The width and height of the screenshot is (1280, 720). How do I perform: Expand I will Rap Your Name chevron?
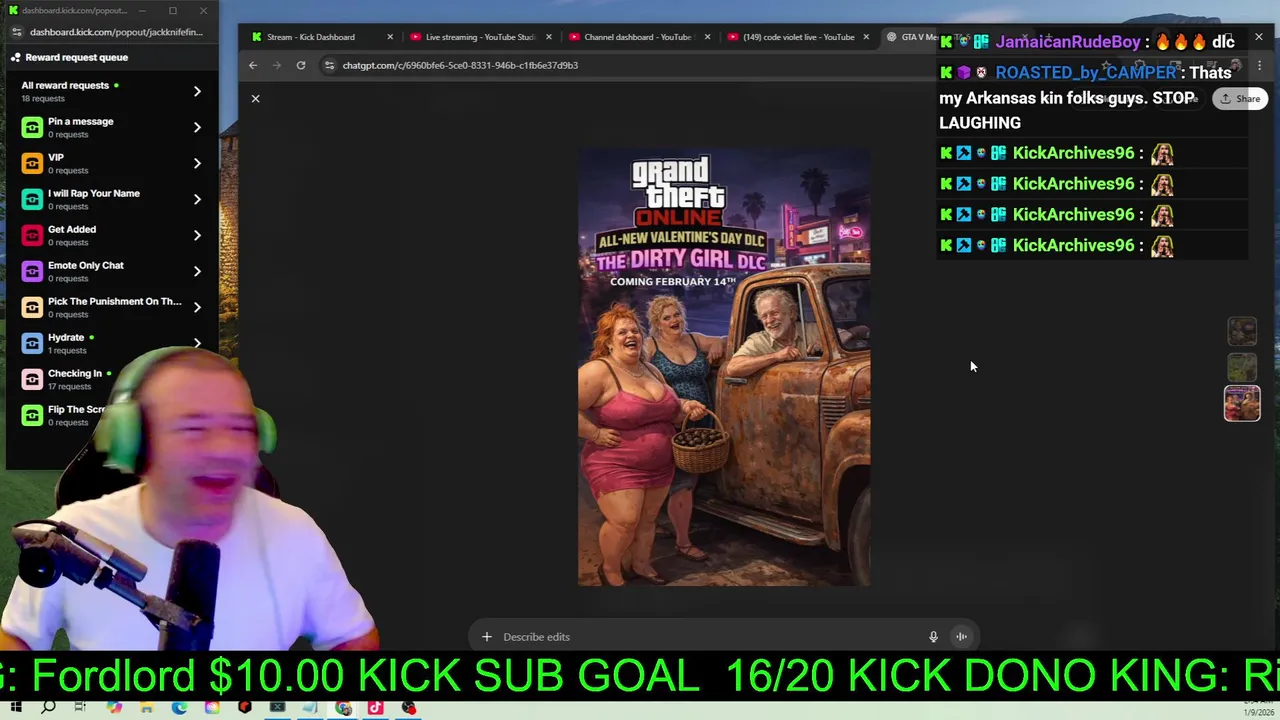pyautogui.click(x=197, y=199)
